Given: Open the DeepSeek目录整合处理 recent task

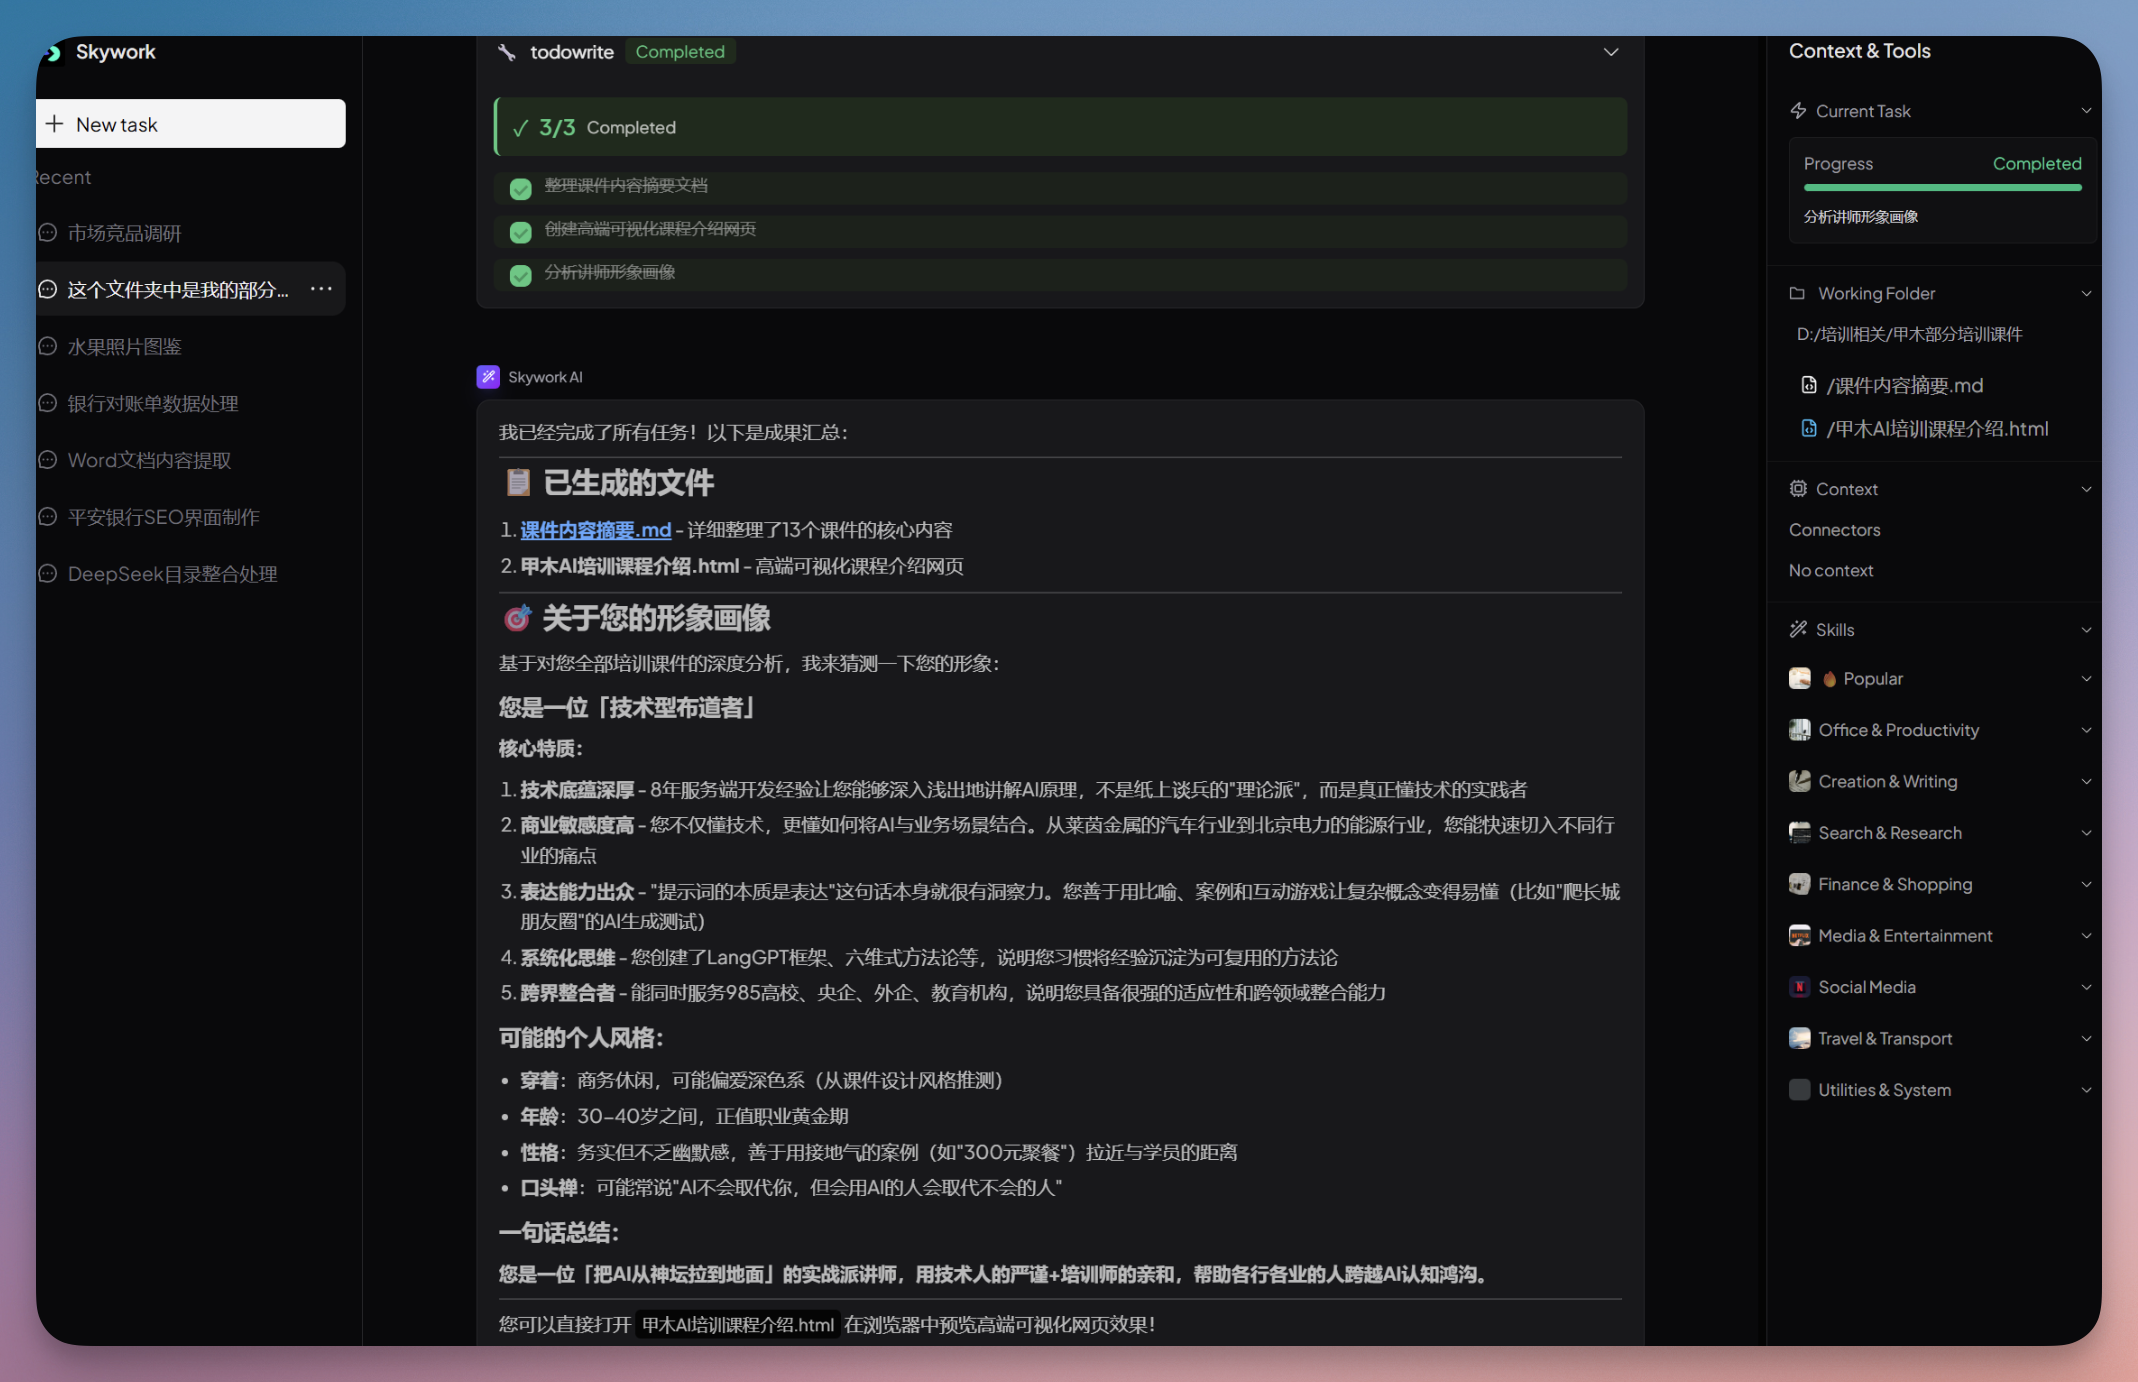Looking at the screenshot, I should [191, 574].
